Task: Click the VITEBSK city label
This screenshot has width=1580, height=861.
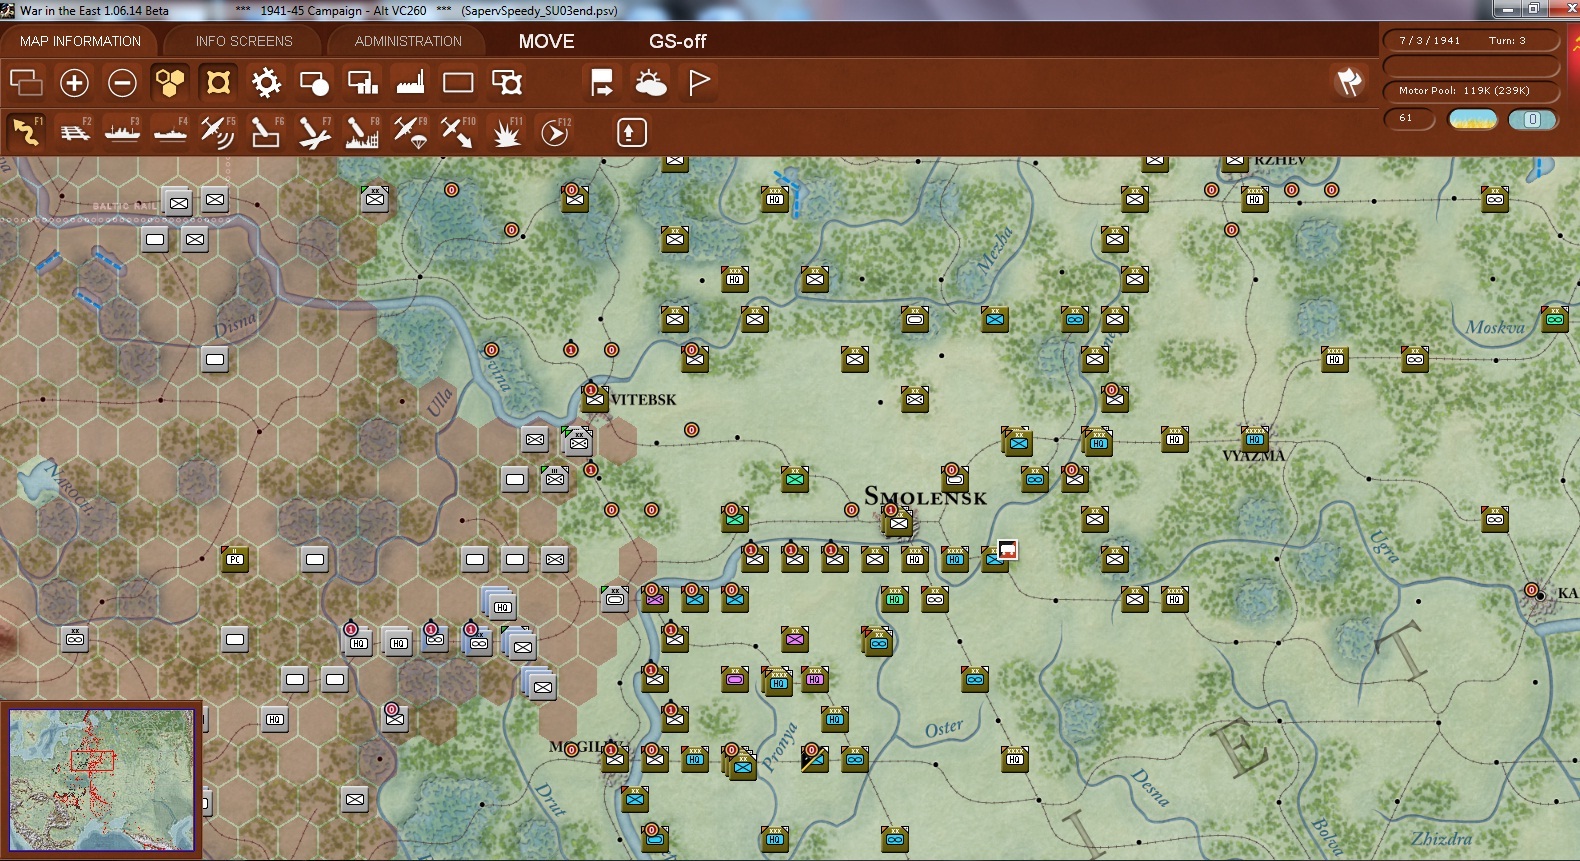Action: coord(643,400)
